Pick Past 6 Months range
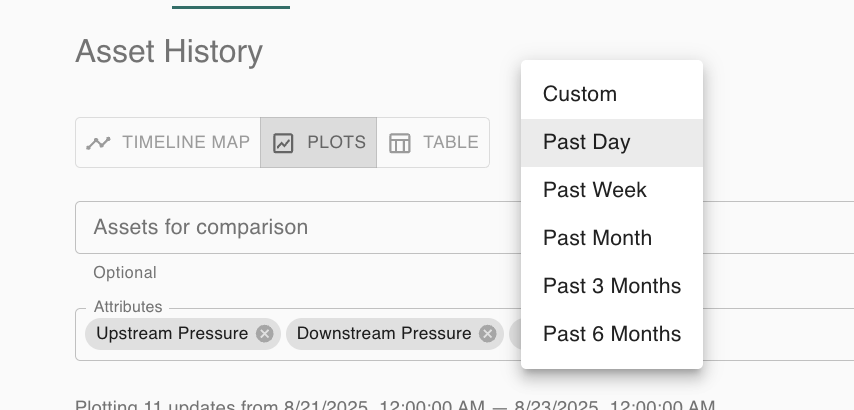 pyautogui.click(x=612, y=334)
